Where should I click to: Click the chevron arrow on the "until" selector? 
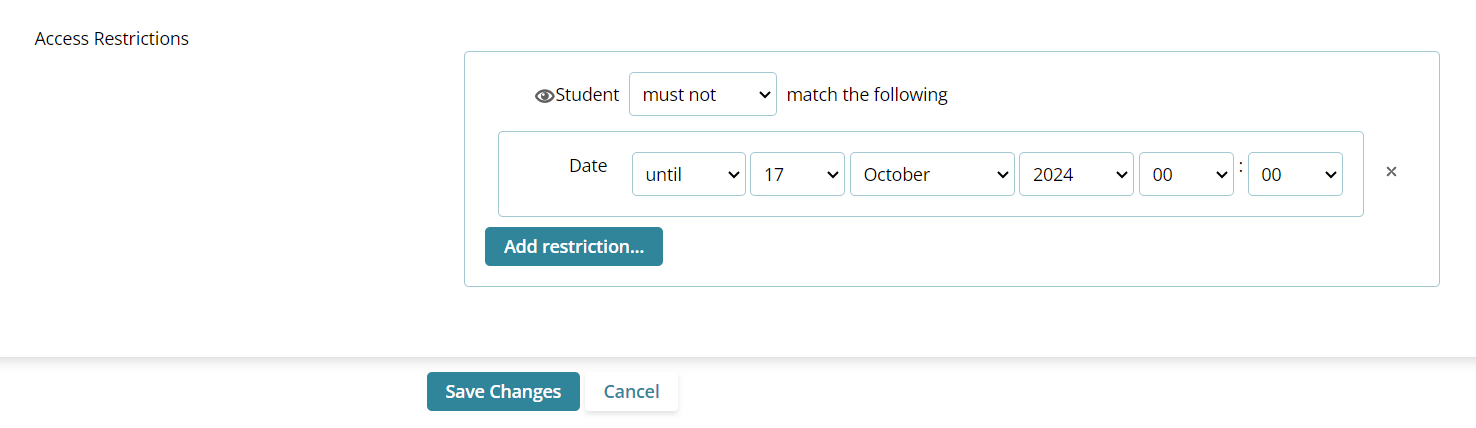pos(733,175)
